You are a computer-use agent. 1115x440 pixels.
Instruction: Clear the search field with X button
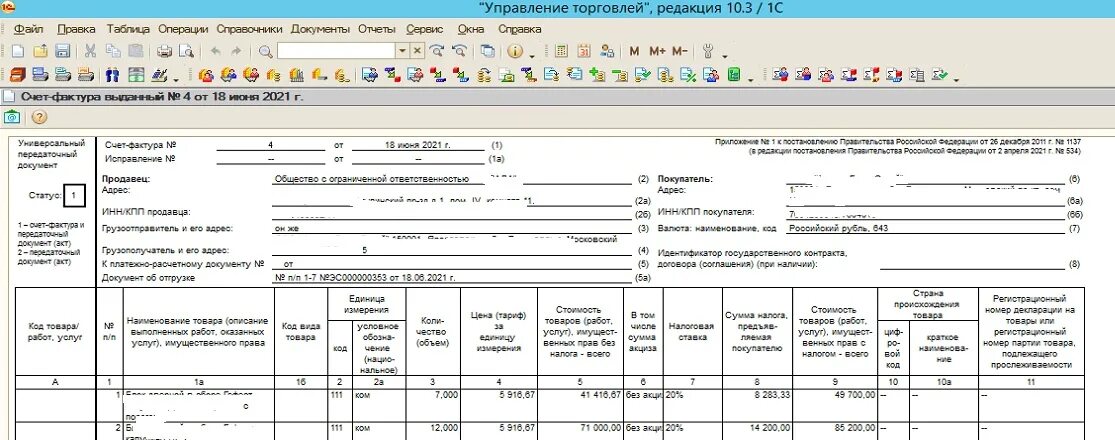click(417, 51)
